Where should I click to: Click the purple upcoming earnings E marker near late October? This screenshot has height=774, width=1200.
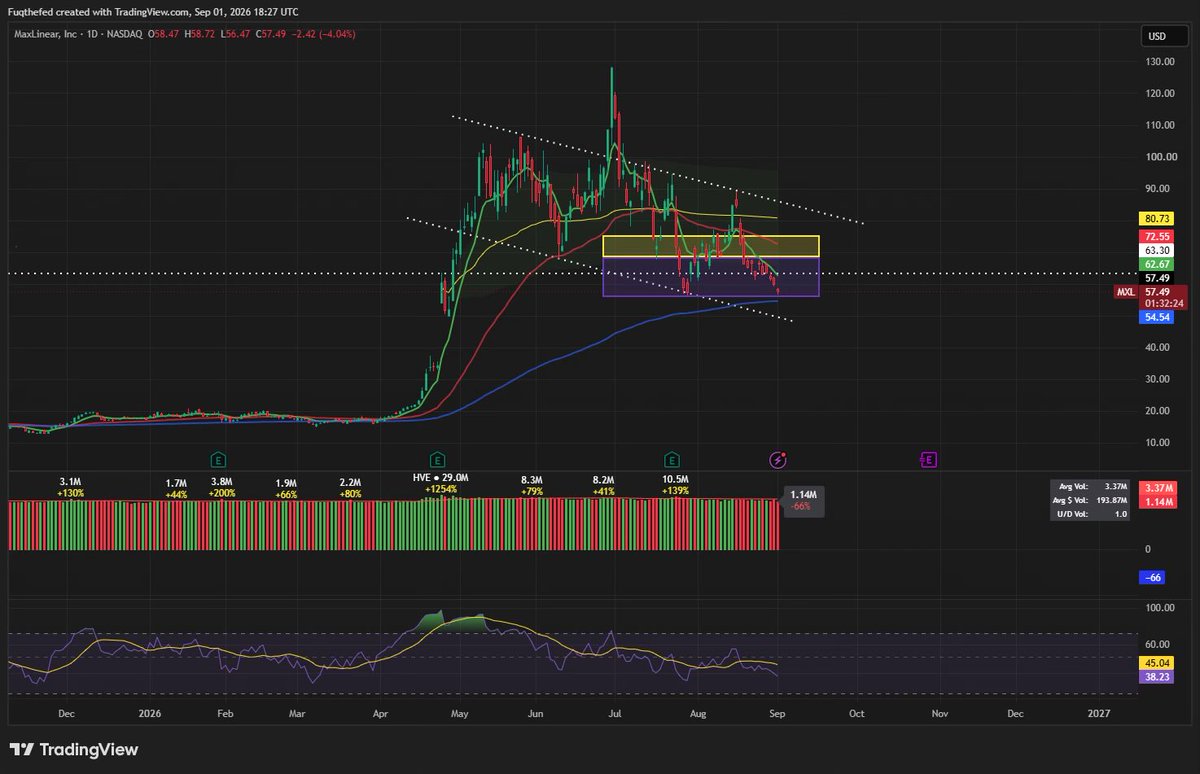928,460
